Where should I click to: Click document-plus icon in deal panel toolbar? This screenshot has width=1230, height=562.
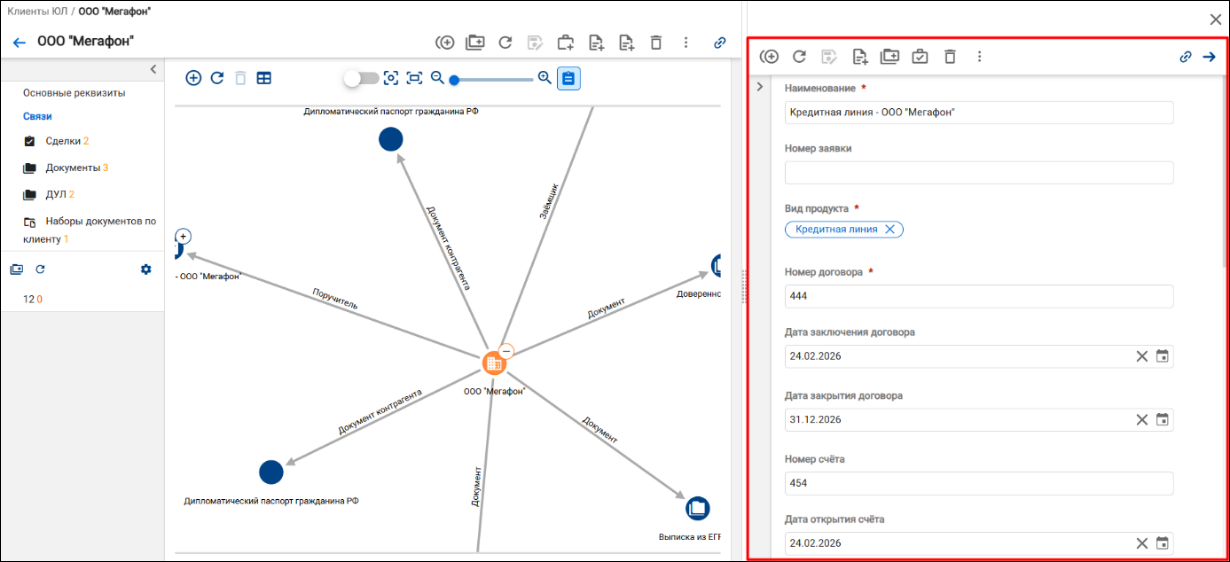coord(859,57)
